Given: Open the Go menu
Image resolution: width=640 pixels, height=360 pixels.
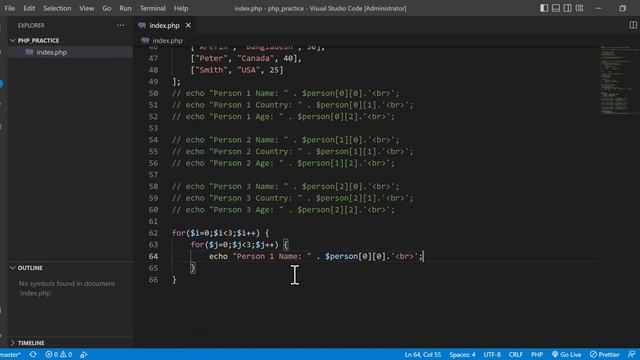Looking at the screenshot, I should coord(107,8).
